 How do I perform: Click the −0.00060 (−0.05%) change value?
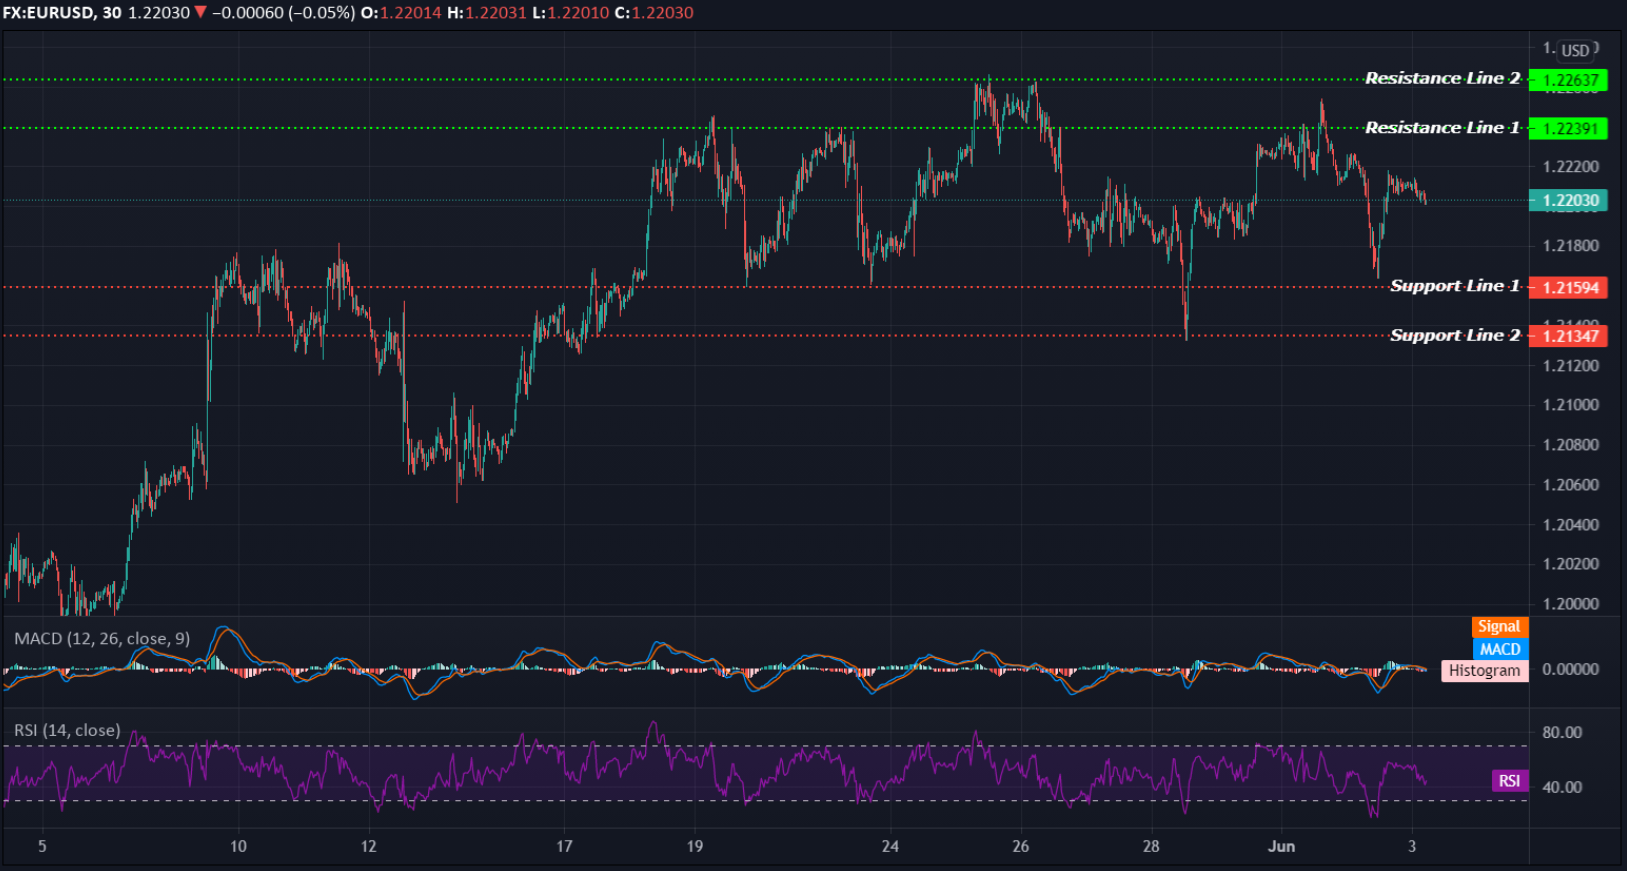point(283,13)
